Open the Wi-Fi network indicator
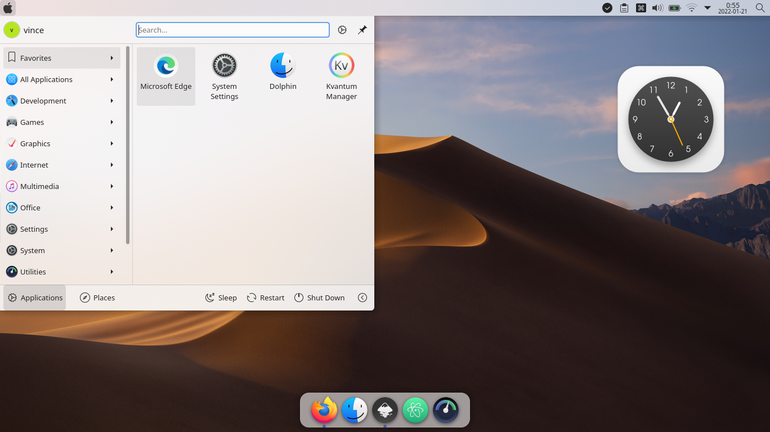Viewport: 770px width, 432px height. coord(691,8)
